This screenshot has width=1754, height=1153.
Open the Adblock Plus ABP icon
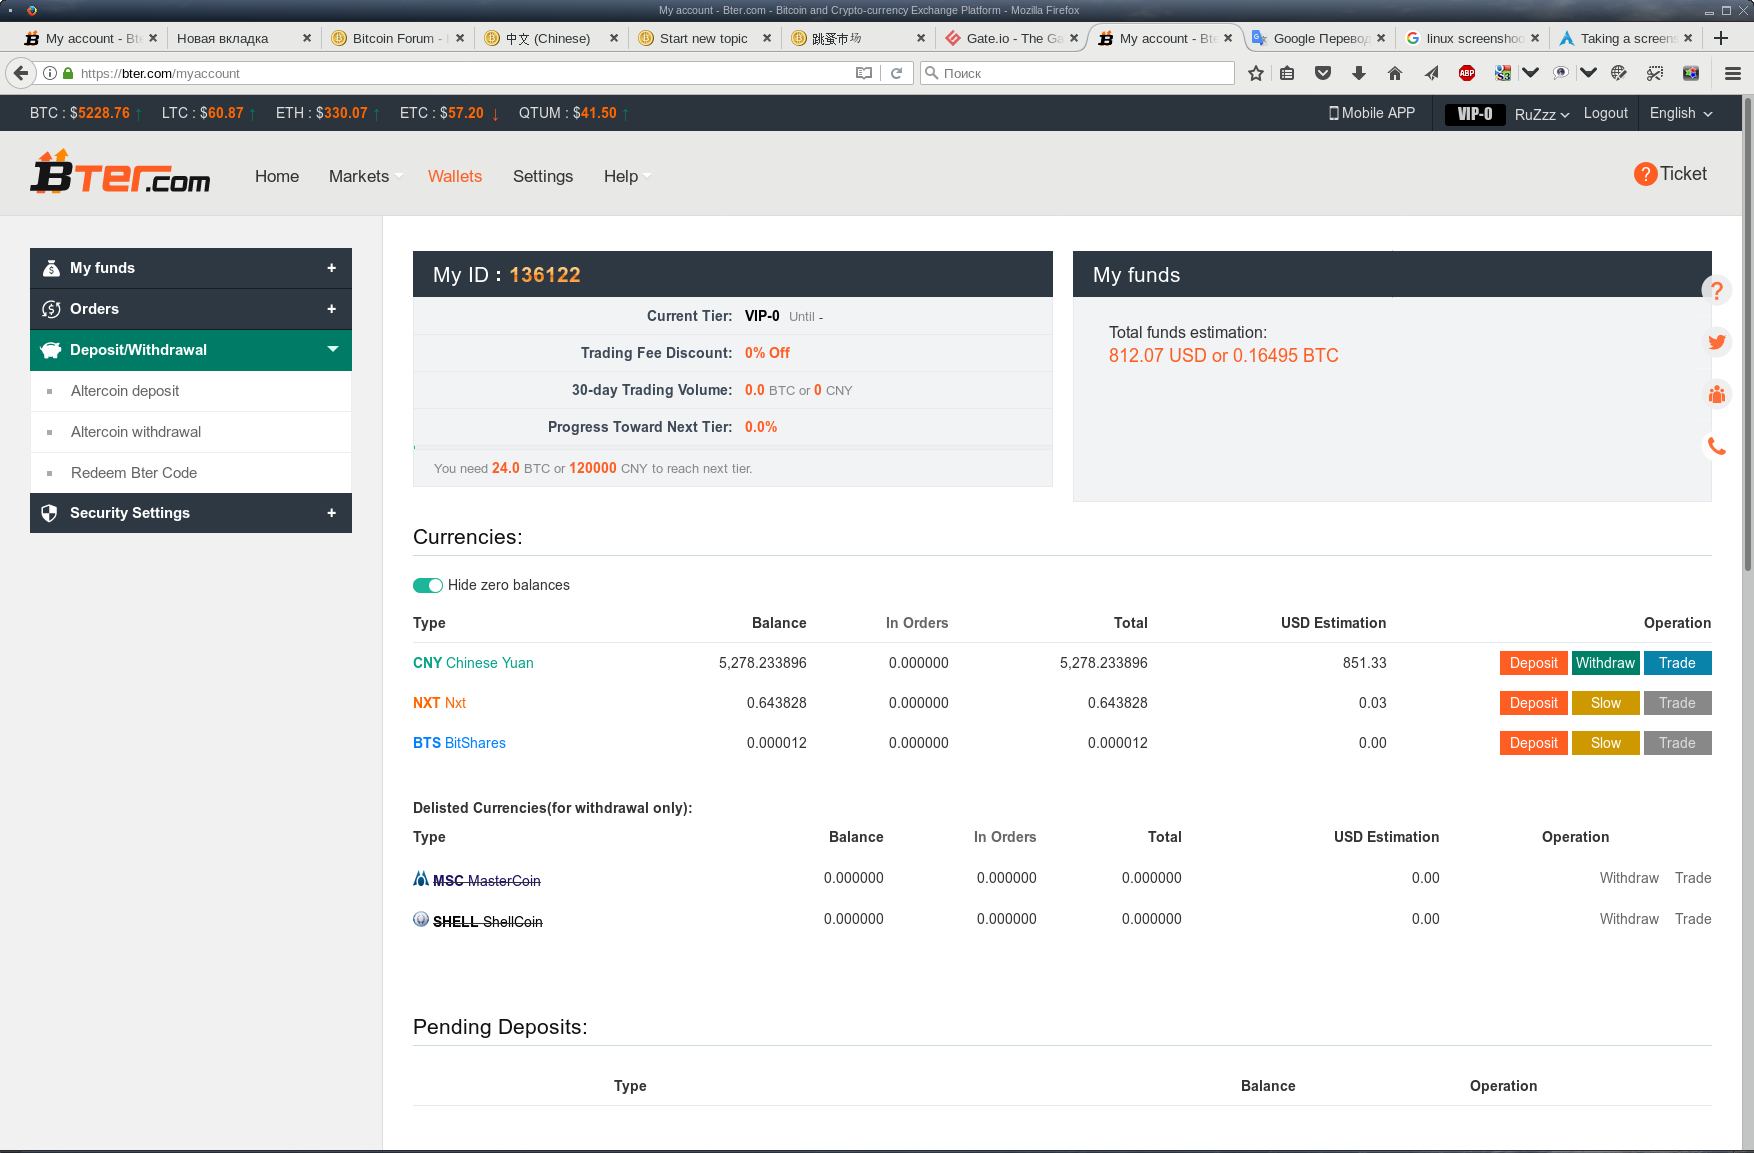1467,73
